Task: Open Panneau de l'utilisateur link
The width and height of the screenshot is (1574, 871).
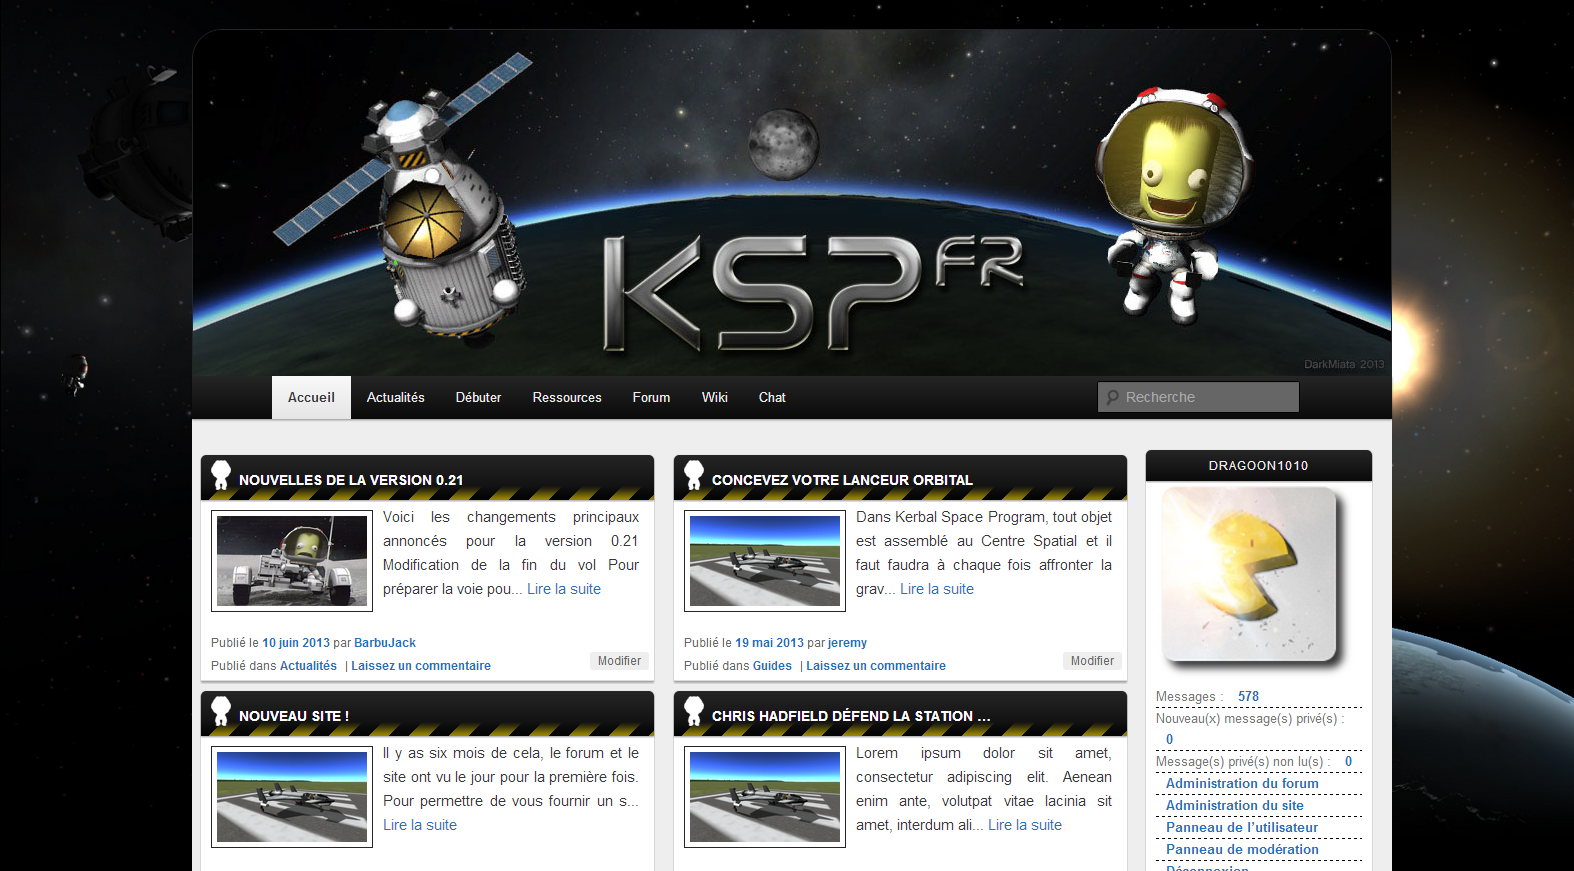Action: click(x=1242, y=828)
